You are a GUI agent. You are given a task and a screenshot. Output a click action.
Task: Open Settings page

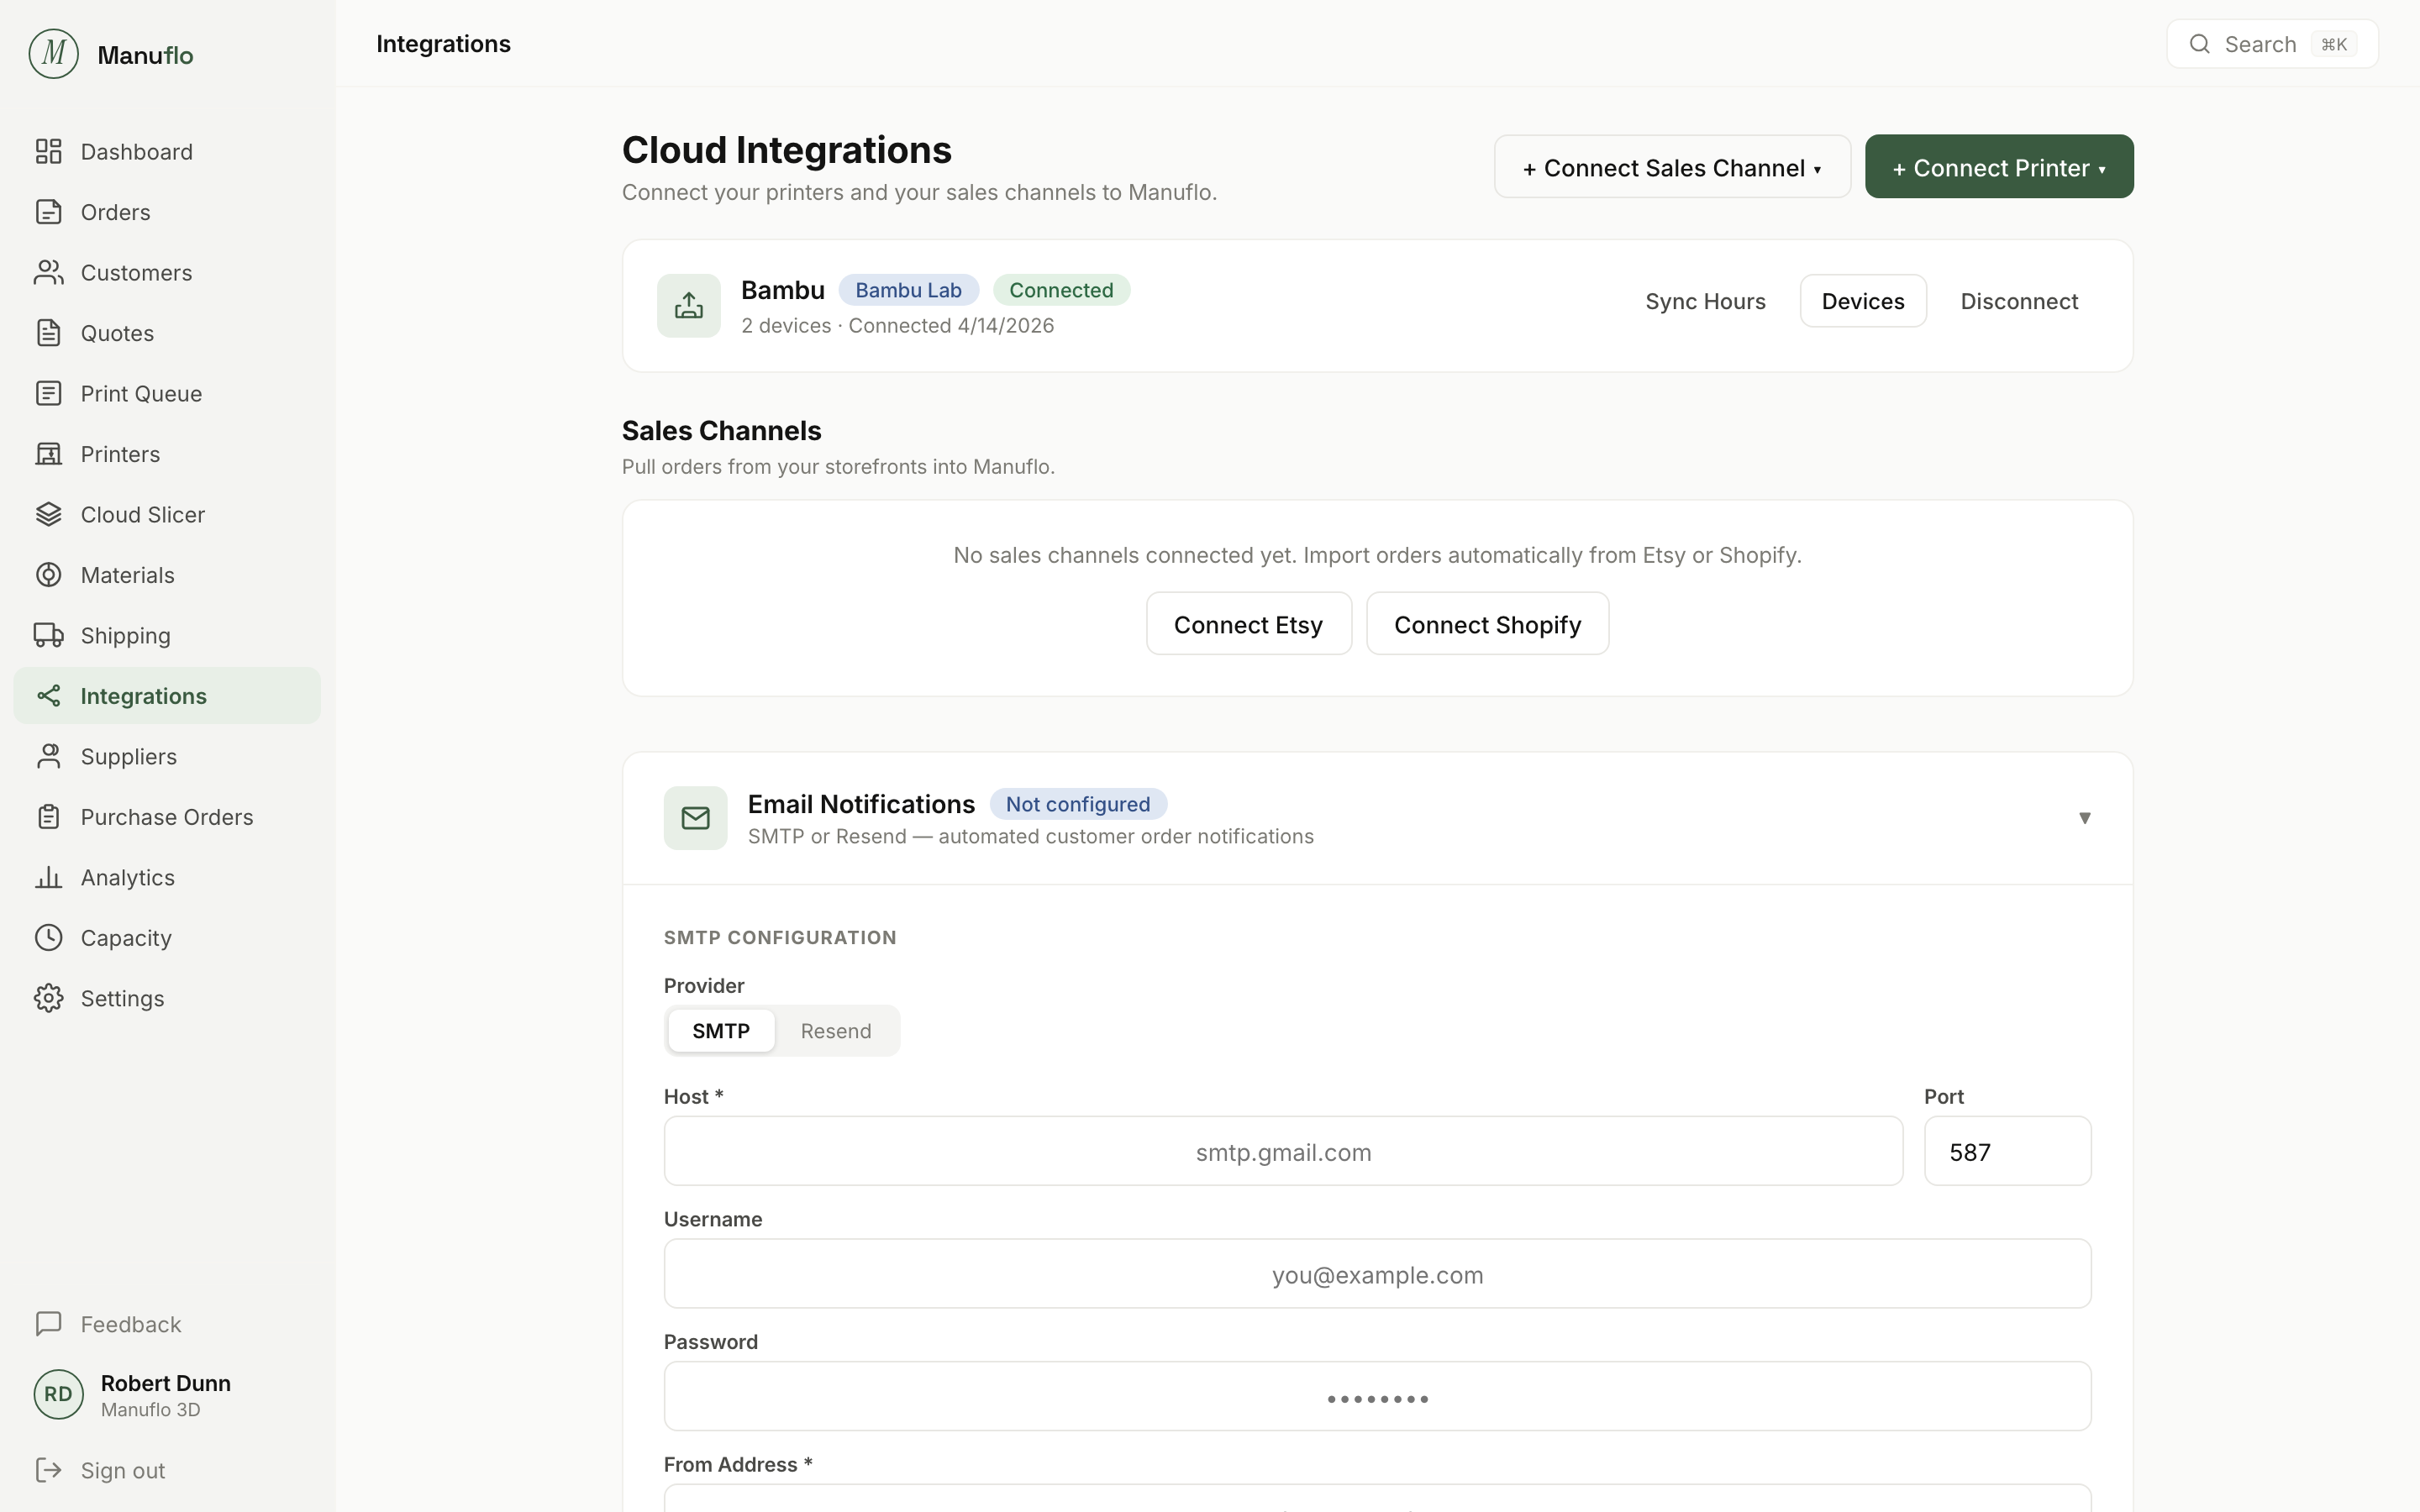tap(167, 998)
